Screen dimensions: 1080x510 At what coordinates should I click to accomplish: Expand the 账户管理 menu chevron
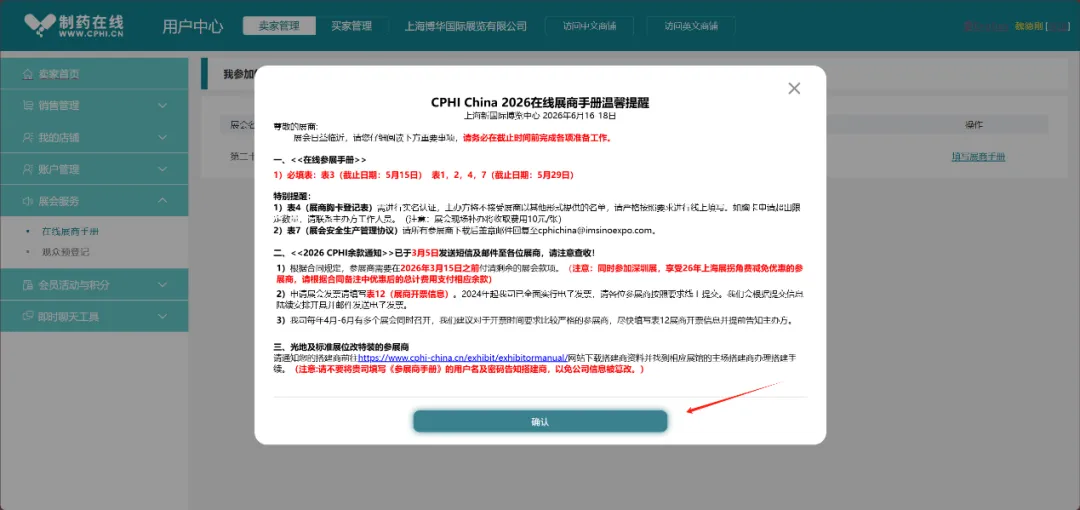click(x=163, y=169)
